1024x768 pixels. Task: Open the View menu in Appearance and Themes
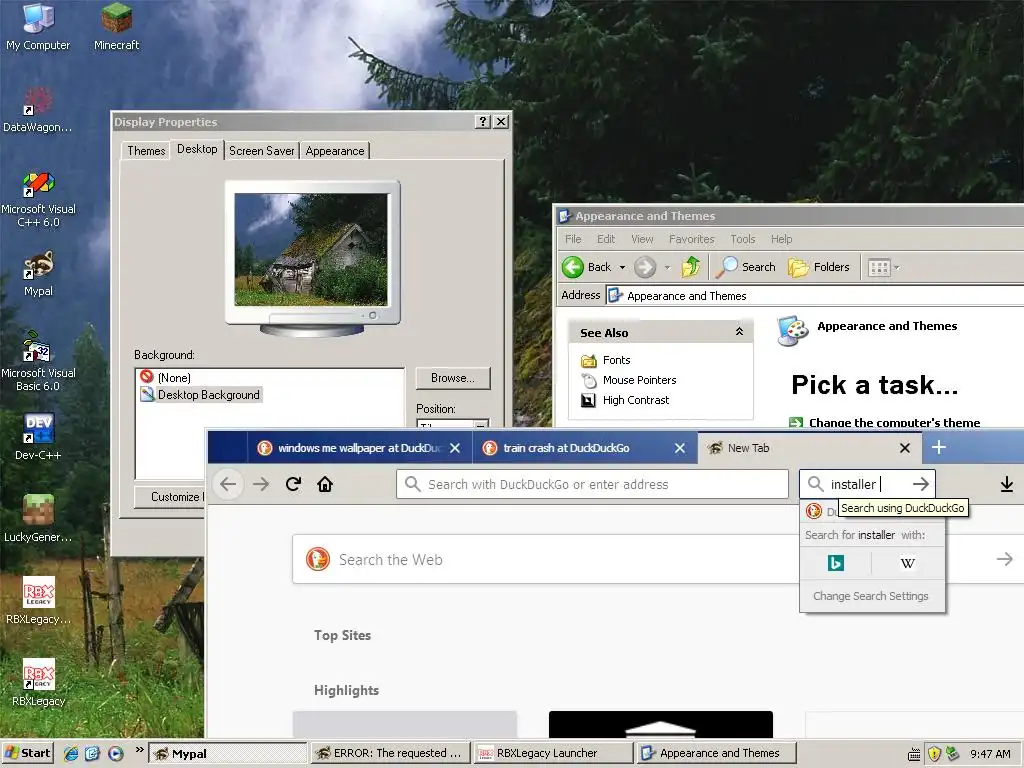click(642, 239)
